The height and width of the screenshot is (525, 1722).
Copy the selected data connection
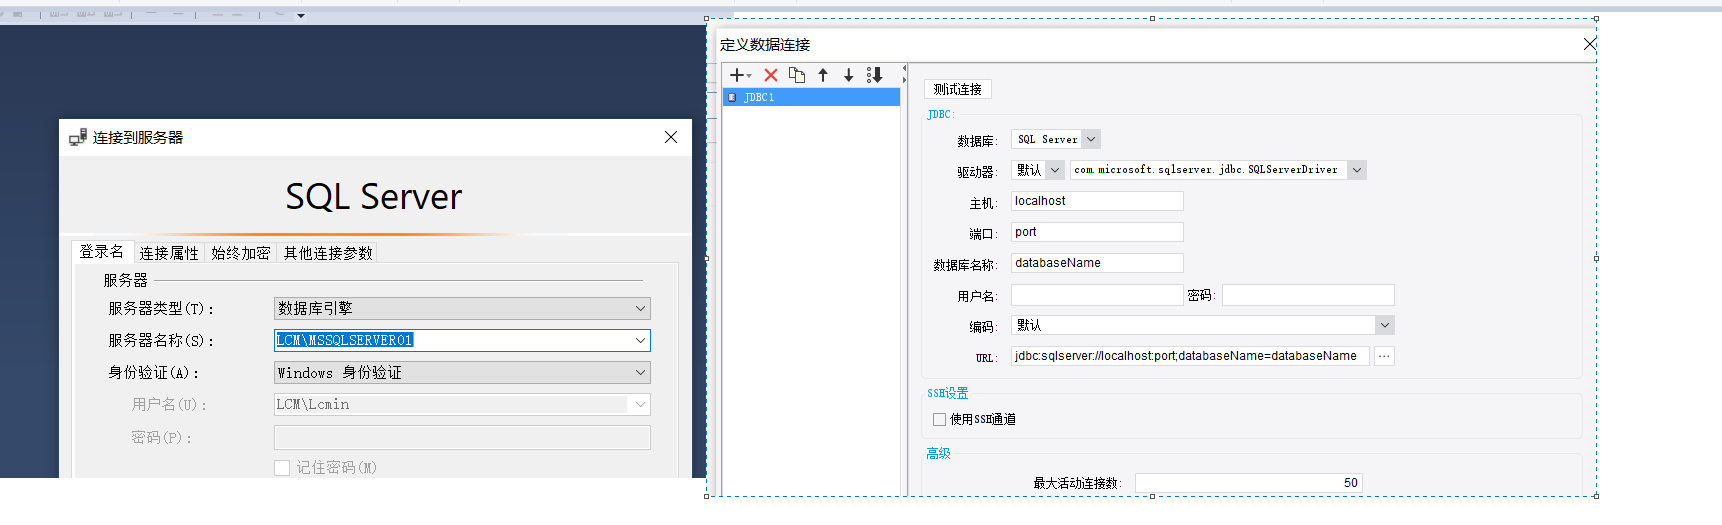(797, 75)
